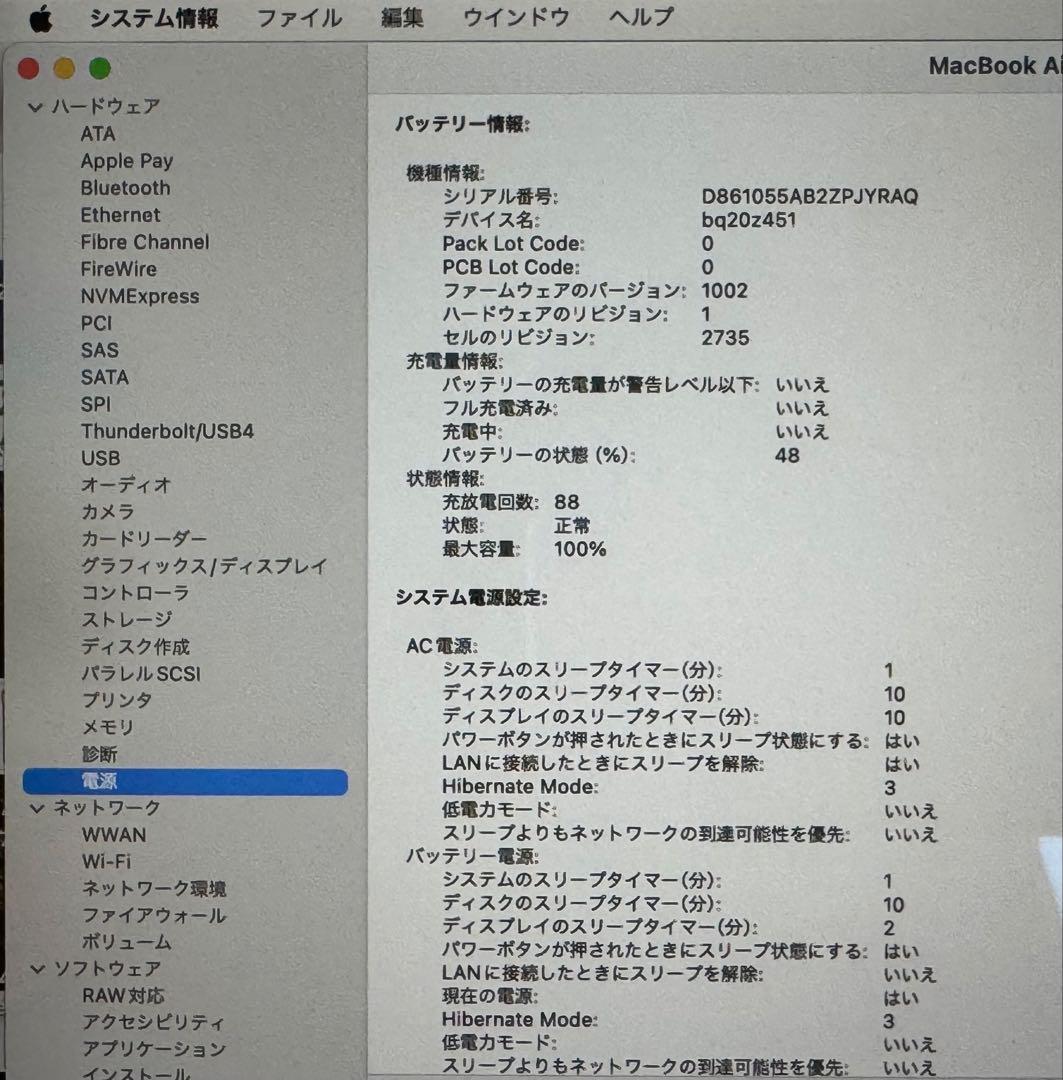
Task: Select ディスク作成 in the sidebar
Action: pyautogui.click(x=136, y=647)
